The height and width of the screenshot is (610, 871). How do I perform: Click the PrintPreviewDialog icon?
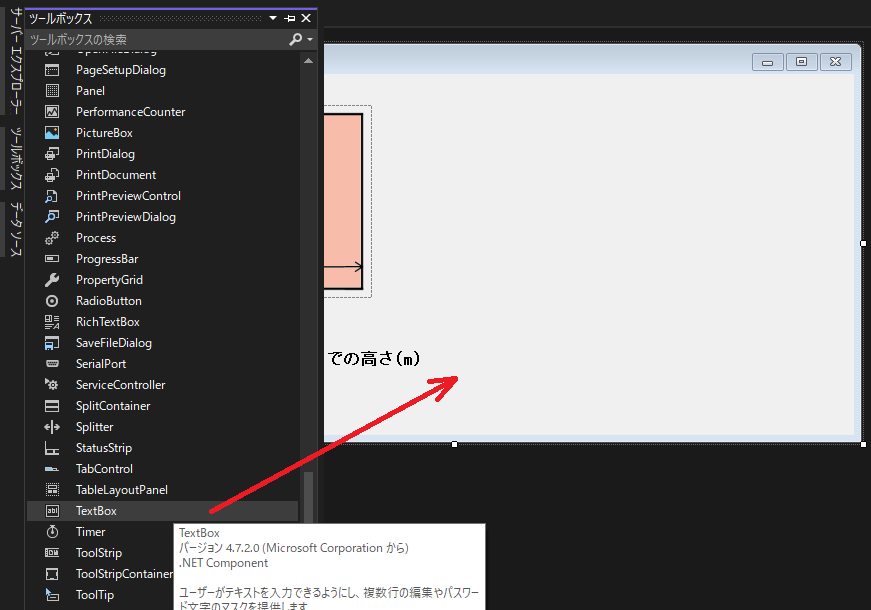[52, 217]
